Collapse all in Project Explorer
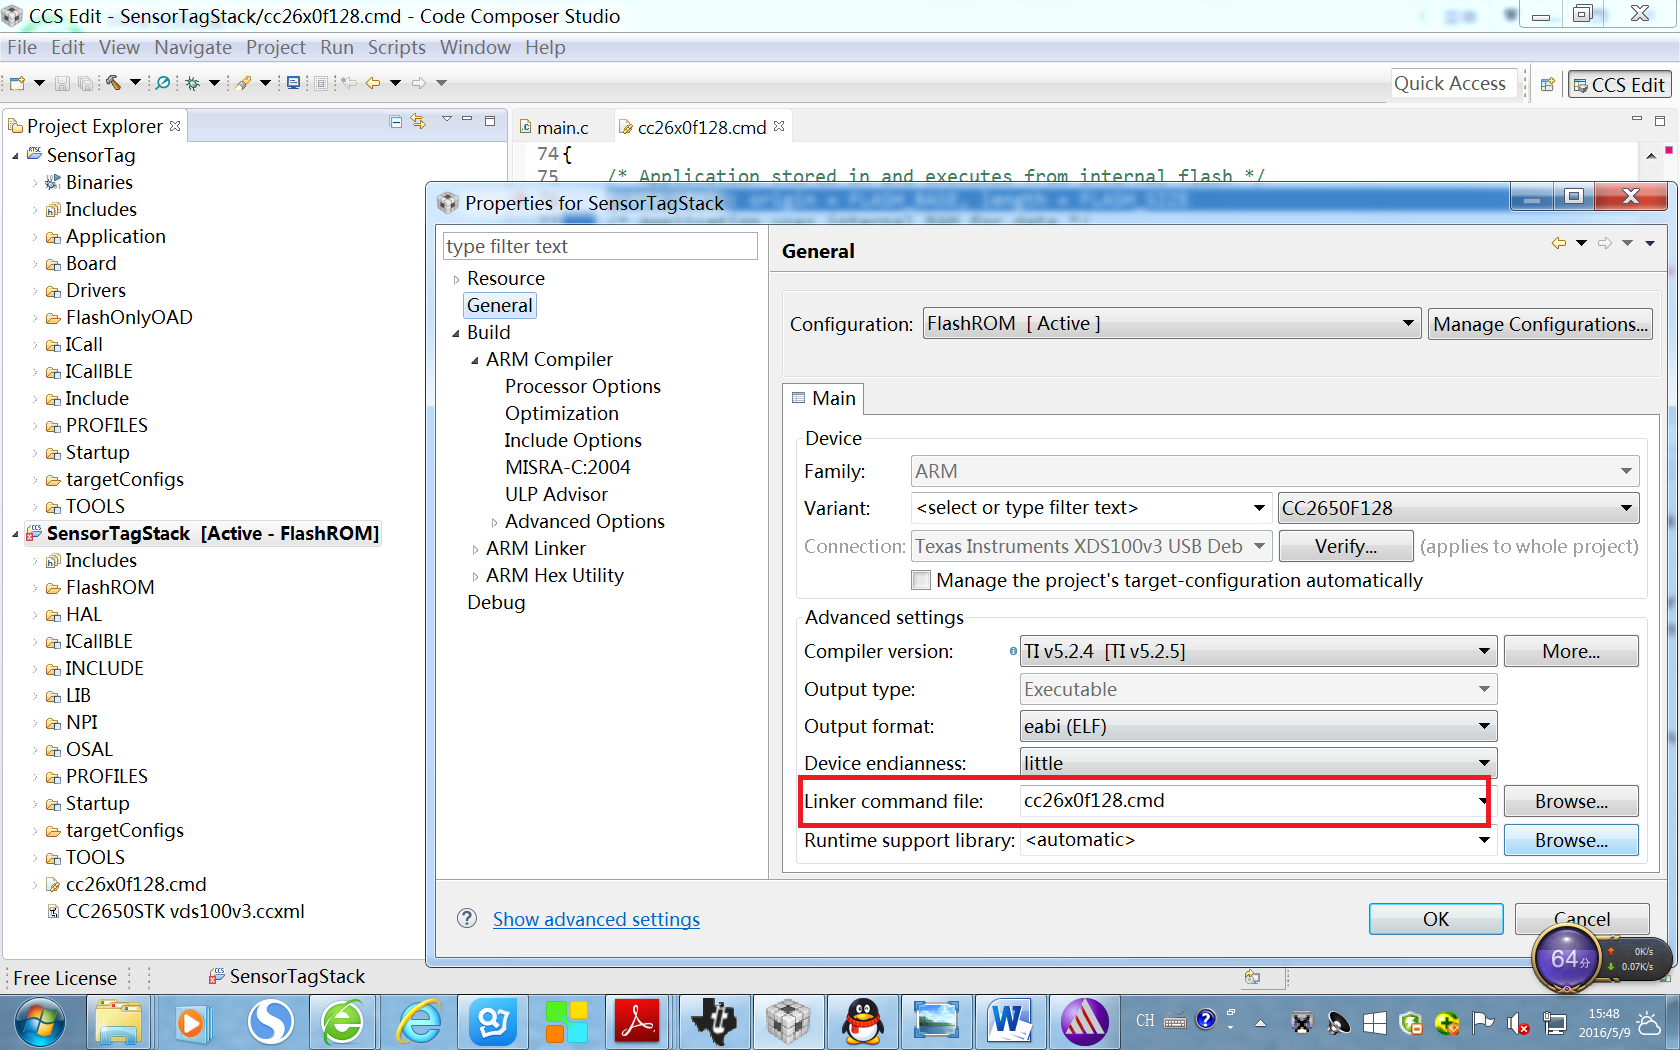Viewport: 1680px width, 1050px height. click(x=396, y=122)
